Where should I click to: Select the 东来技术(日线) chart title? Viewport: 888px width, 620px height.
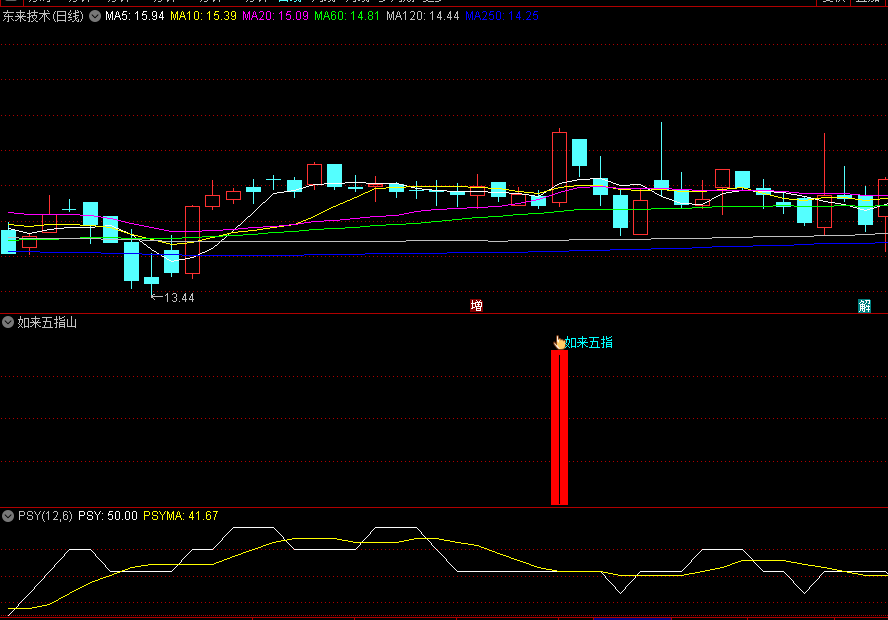43,16
